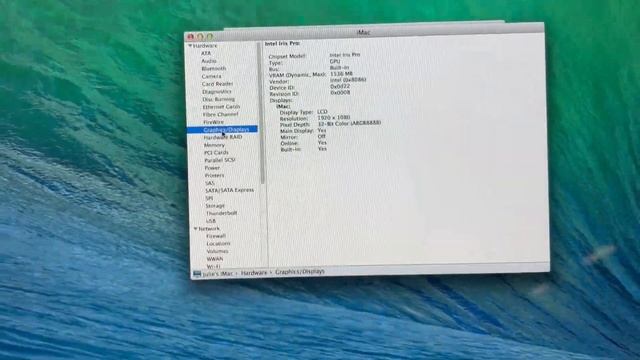Select Thunderbolt in the sidebar
The width and height of the screenshot is (640, 360).
[x=221, y=213]
